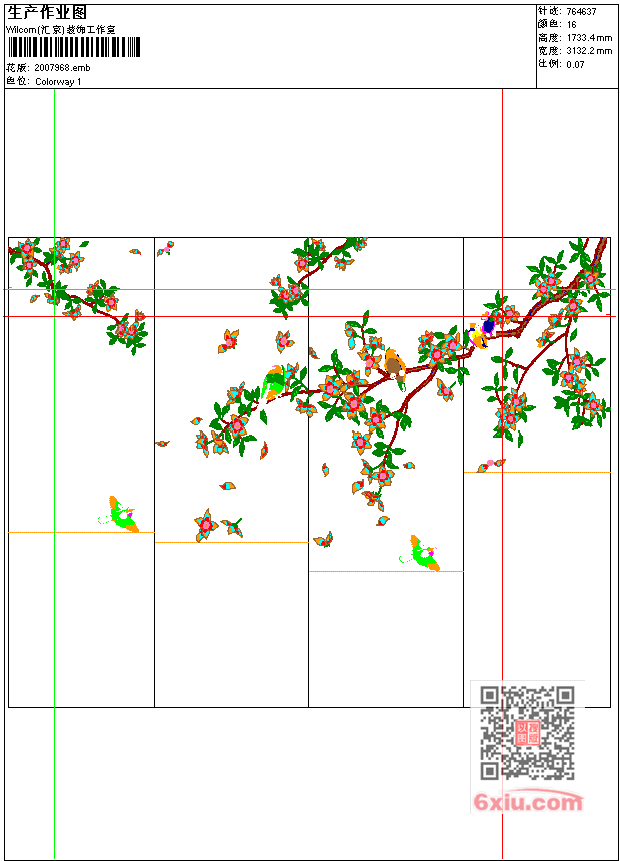Click the width value '3132.2 mm'
620x861 pixels.
pyautogui.click(x=589, y=51)
